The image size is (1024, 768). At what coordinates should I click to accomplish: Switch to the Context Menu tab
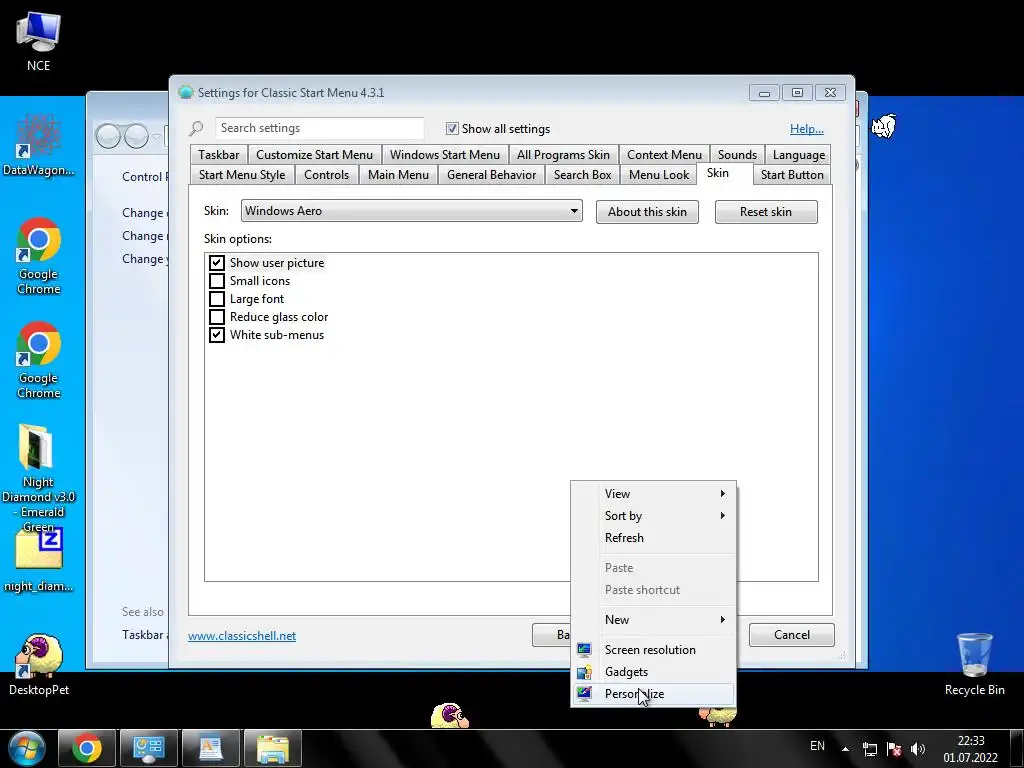[664, 155]
